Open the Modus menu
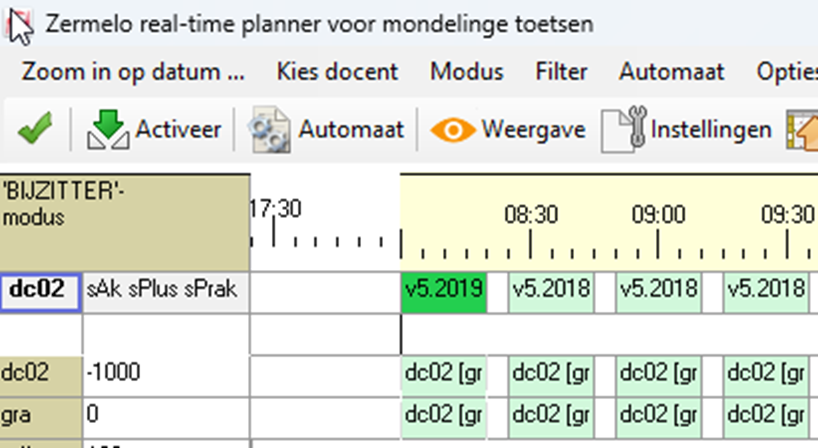Image resolution: width=818 pixels, height=448 pixels. (x=467, y=72)
